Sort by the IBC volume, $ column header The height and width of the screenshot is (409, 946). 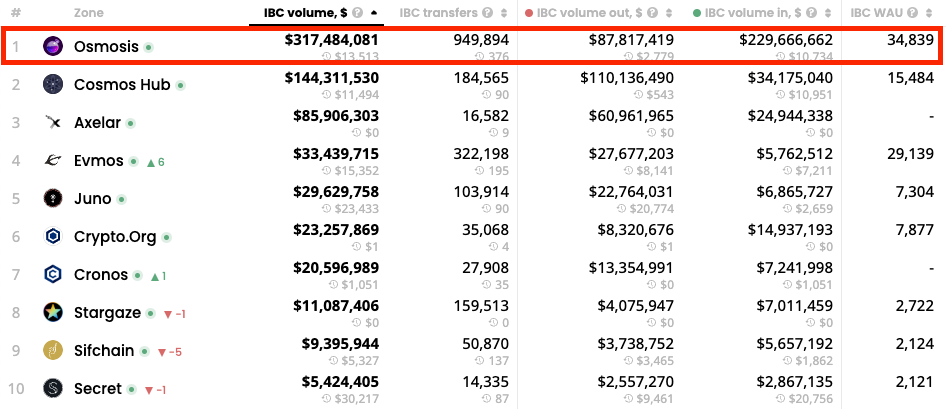pyautogui.click(x=306, y=12)
